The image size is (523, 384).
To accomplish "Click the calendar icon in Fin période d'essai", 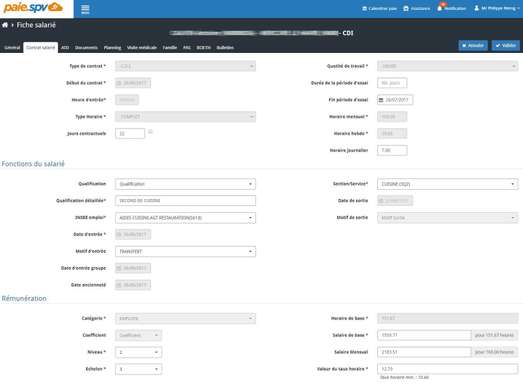I will pos(381,100).
